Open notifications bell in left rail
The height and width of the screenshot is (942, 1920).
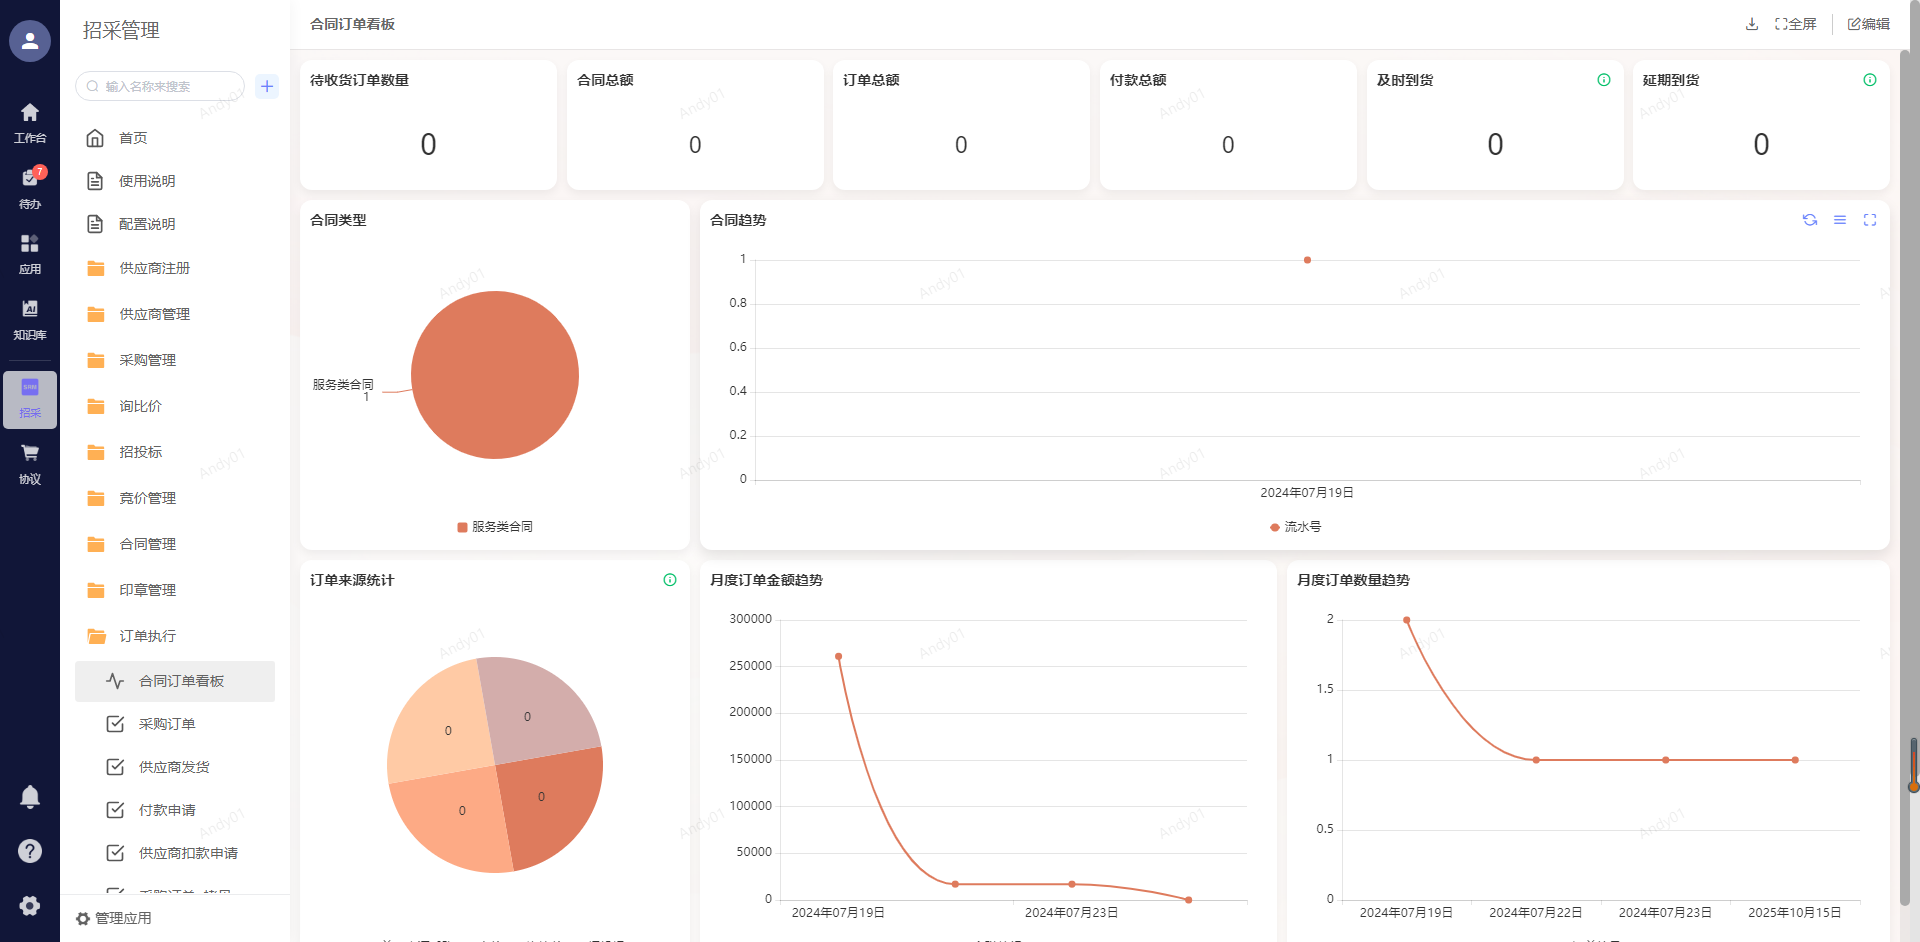(x=30, y=797)
